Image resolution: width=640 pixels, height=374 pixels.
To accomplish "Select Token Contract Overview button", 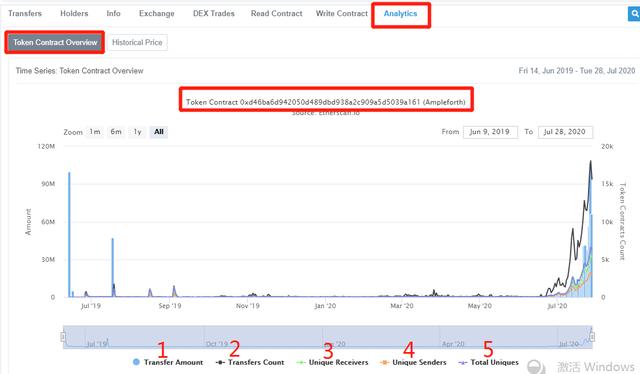I will 55,42.
